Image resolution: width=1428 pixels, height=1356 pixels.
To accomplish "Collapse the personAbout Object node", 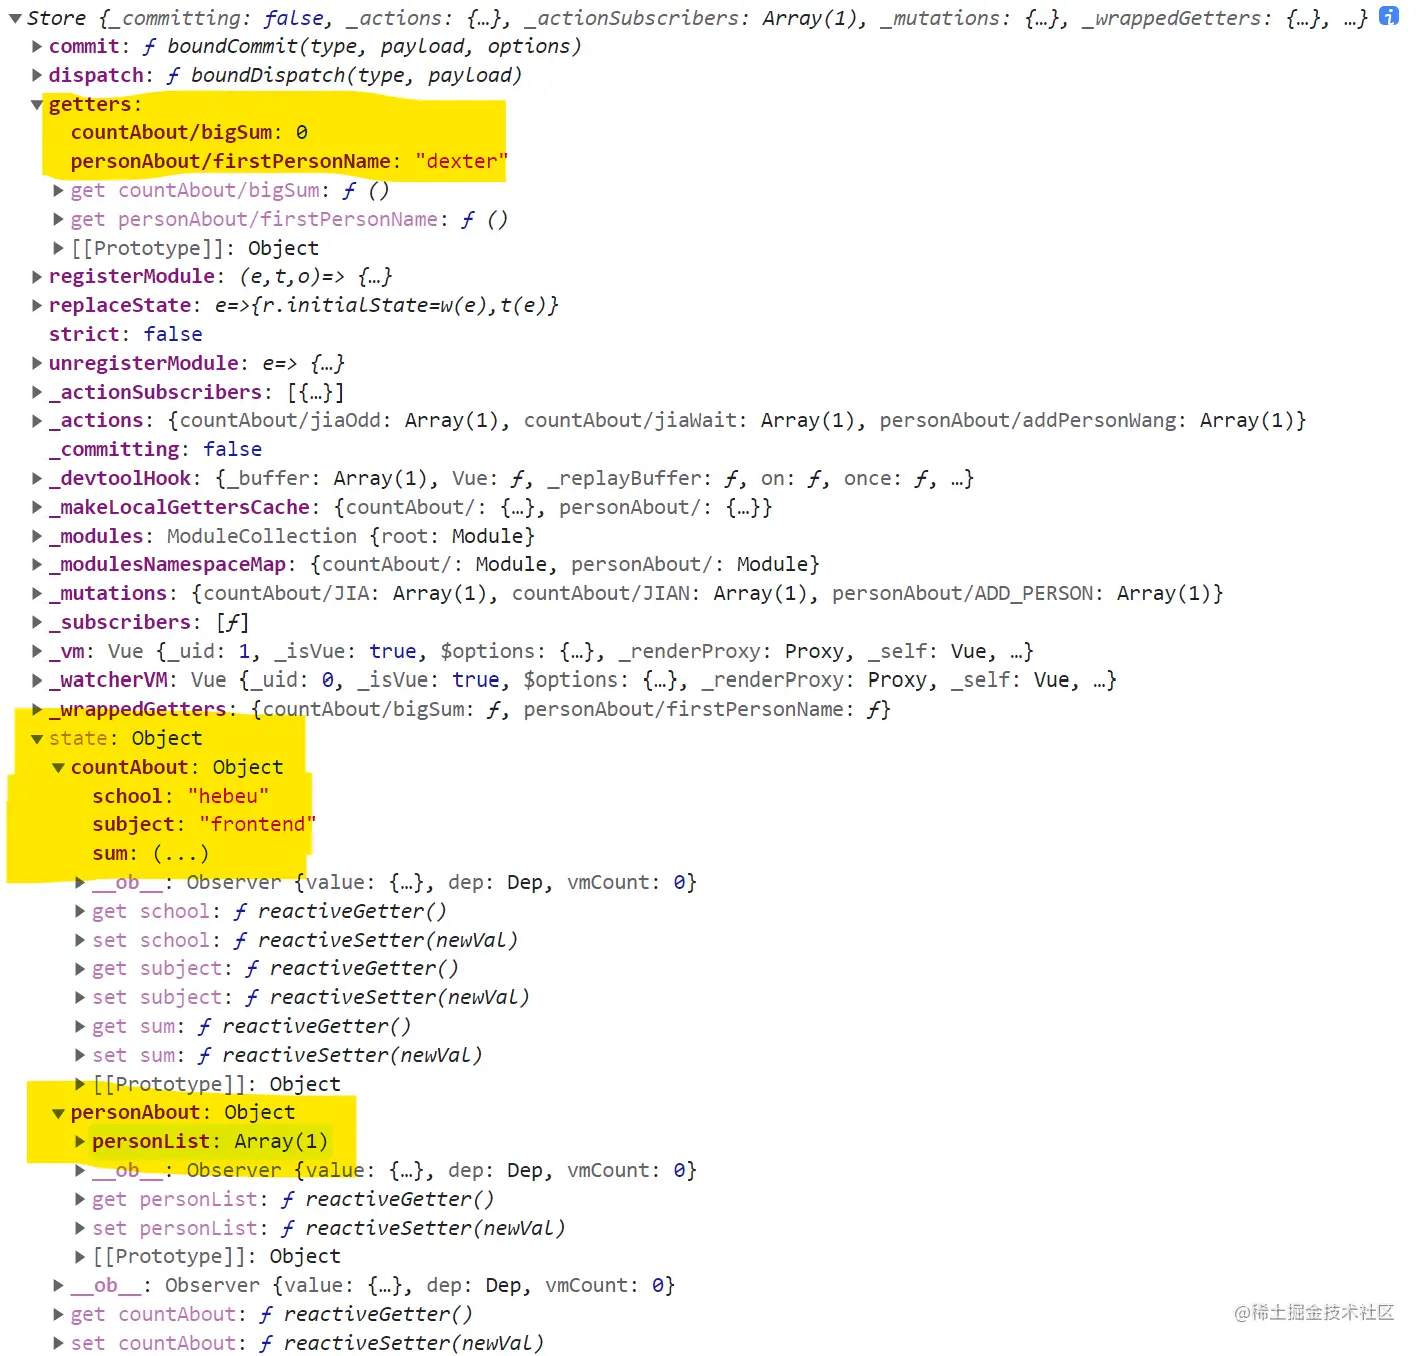I will pyautogui.click(x=59, y=1113).
